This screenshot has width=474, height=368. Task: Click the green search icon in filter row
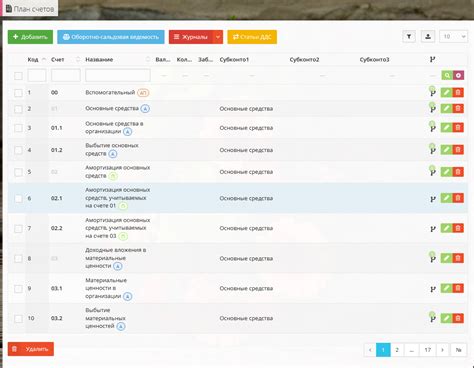pos(447,75)
